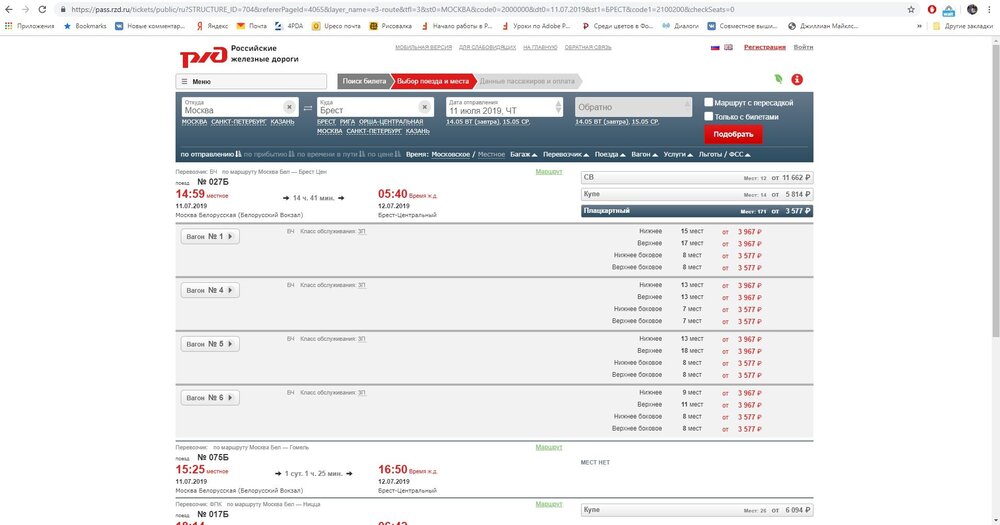Screen dimensions: 1000x525
Task: Expand the Перевозчик filter
Action: click(566, 154)
